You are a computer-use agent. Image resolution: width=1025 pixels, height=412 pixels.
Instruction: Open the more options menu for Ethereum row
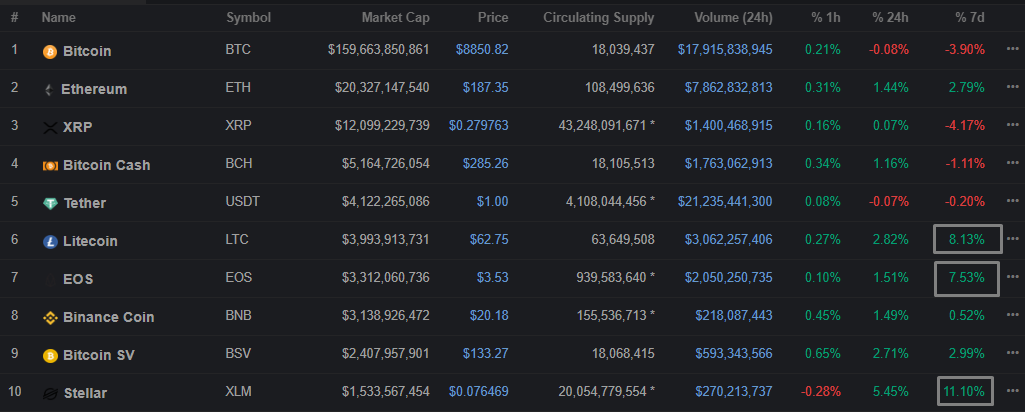click(1013, 86)
